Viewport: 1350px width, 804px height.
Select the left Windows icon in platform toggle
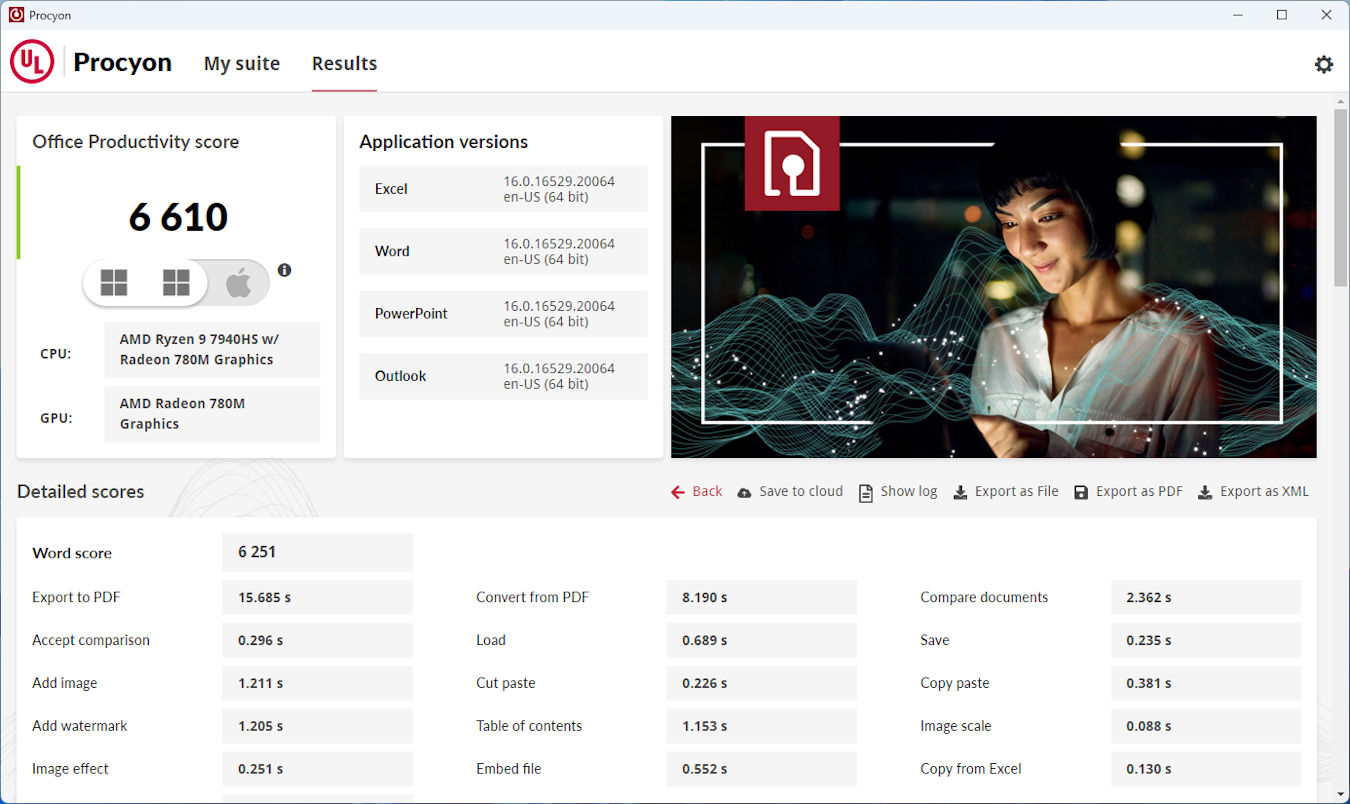click(114, 284)
